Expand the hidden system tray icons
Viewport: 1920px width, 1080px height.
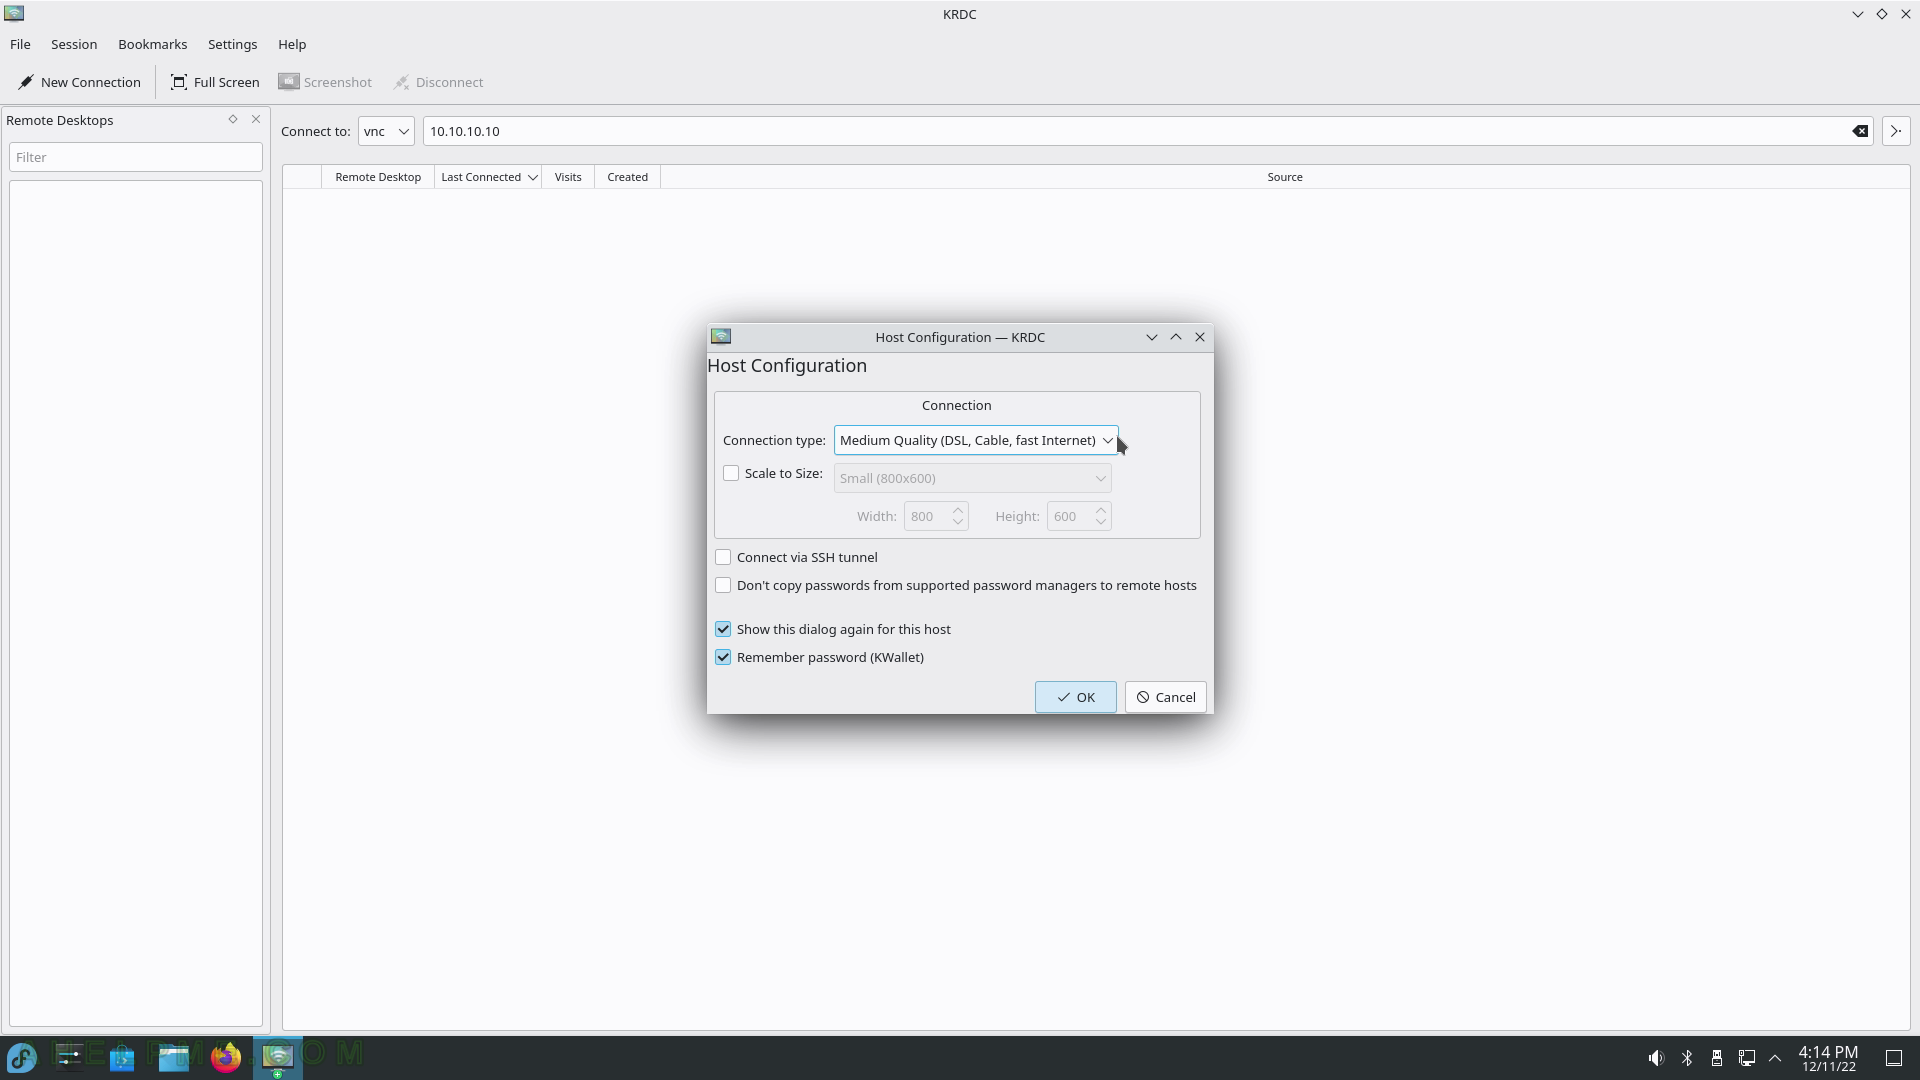[x=1775, y=1057]
